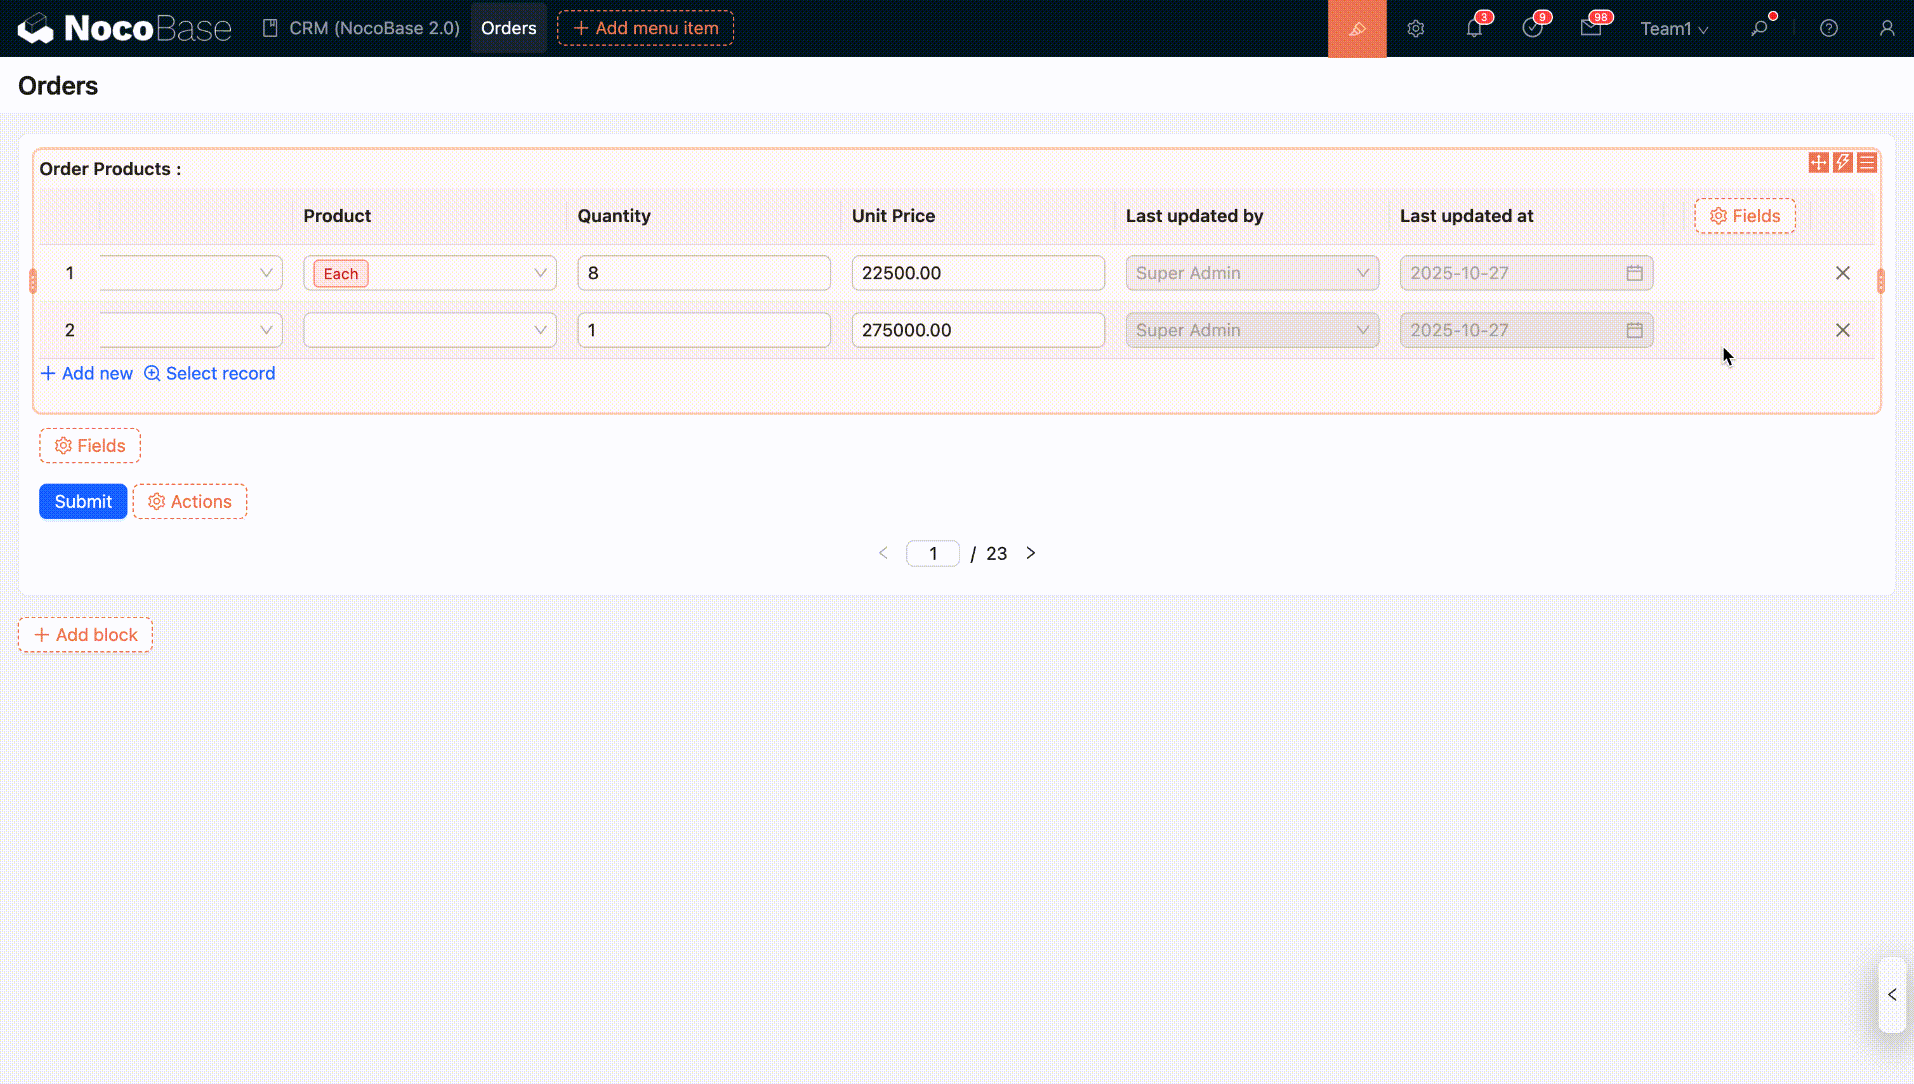The image size is (1914, 1084).
Task: Remove row 1 with the X icon
Action: coord(1842,273)
